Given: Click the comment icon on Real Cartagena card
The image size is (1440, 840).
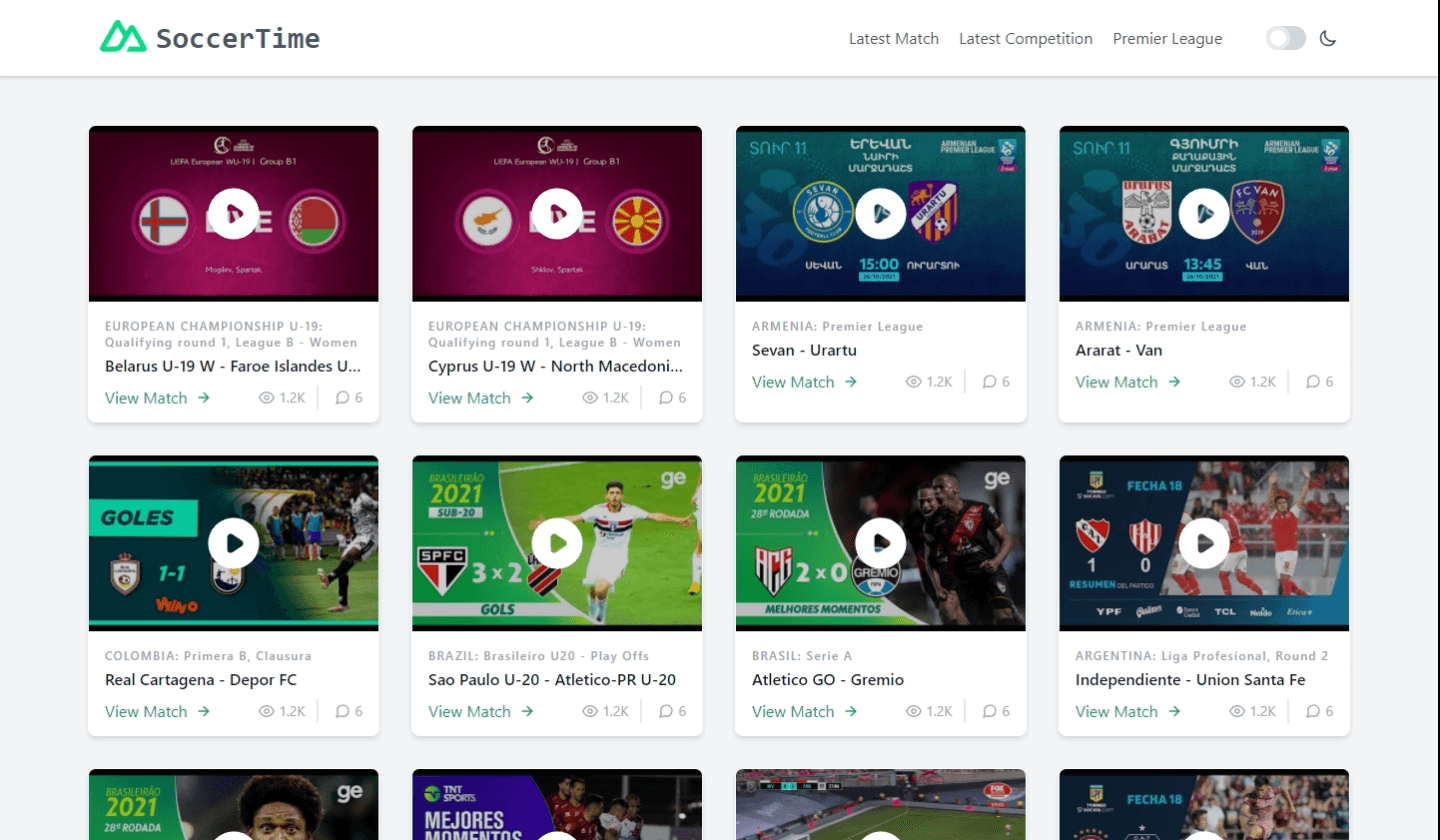Looking at the screenshot, I should pyautogui.click(x=342, y=712).
